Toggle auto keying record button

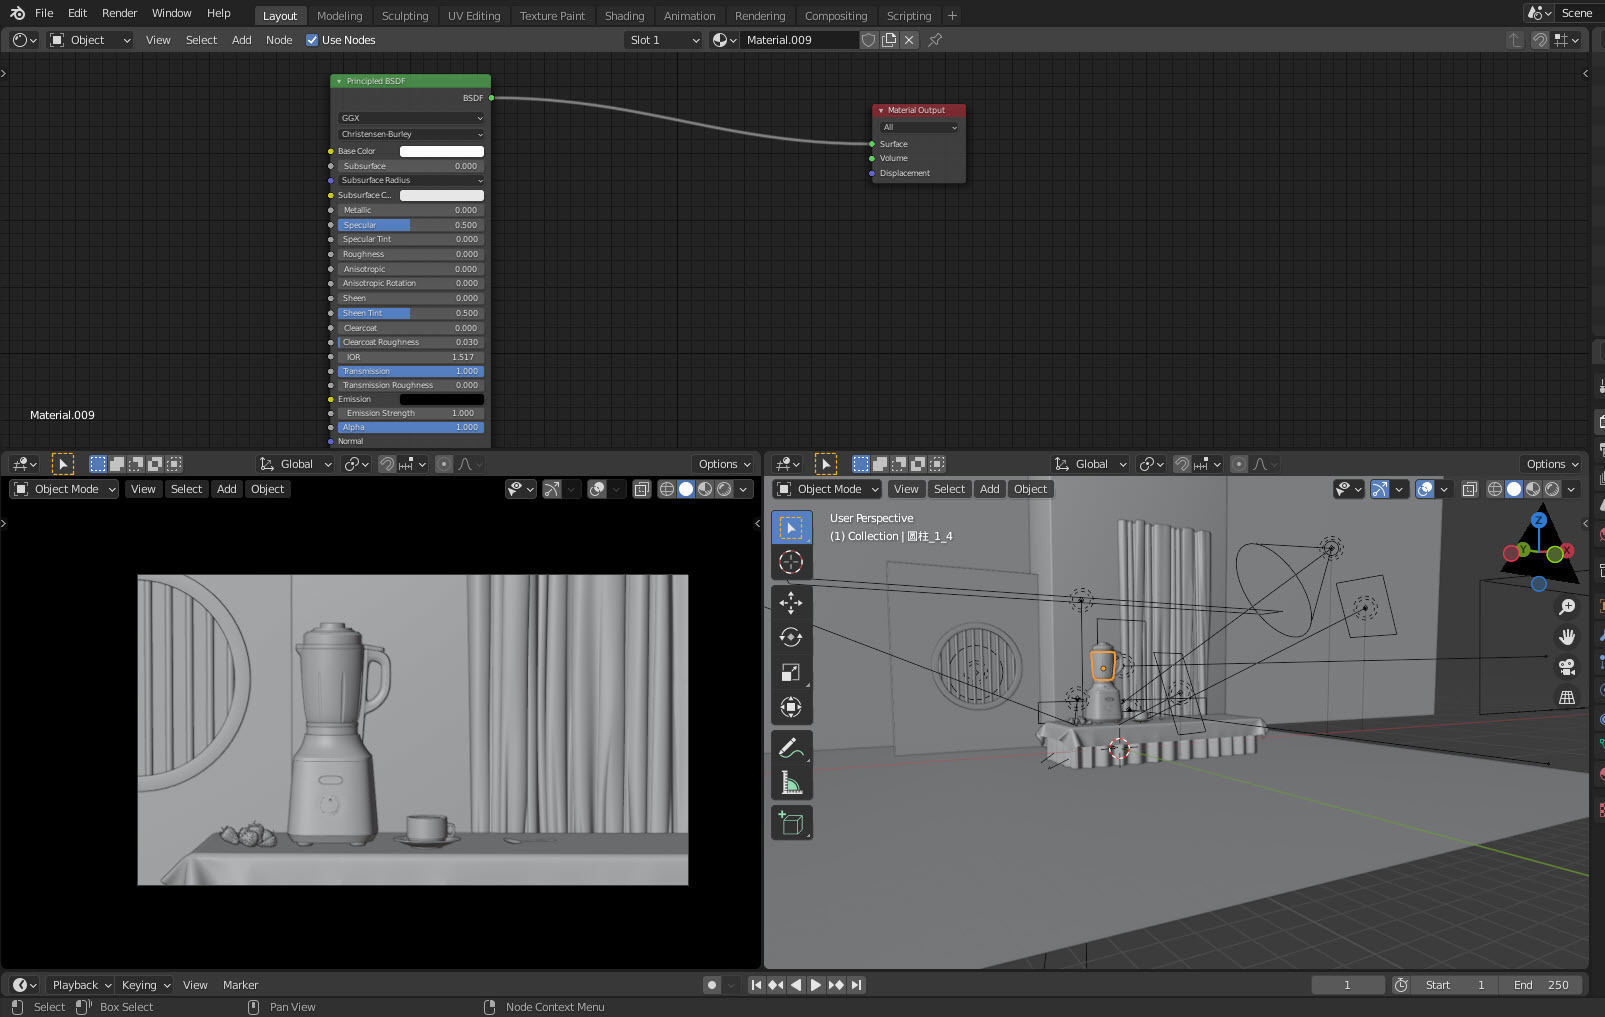pyautogui.click(x=712, y=985)
